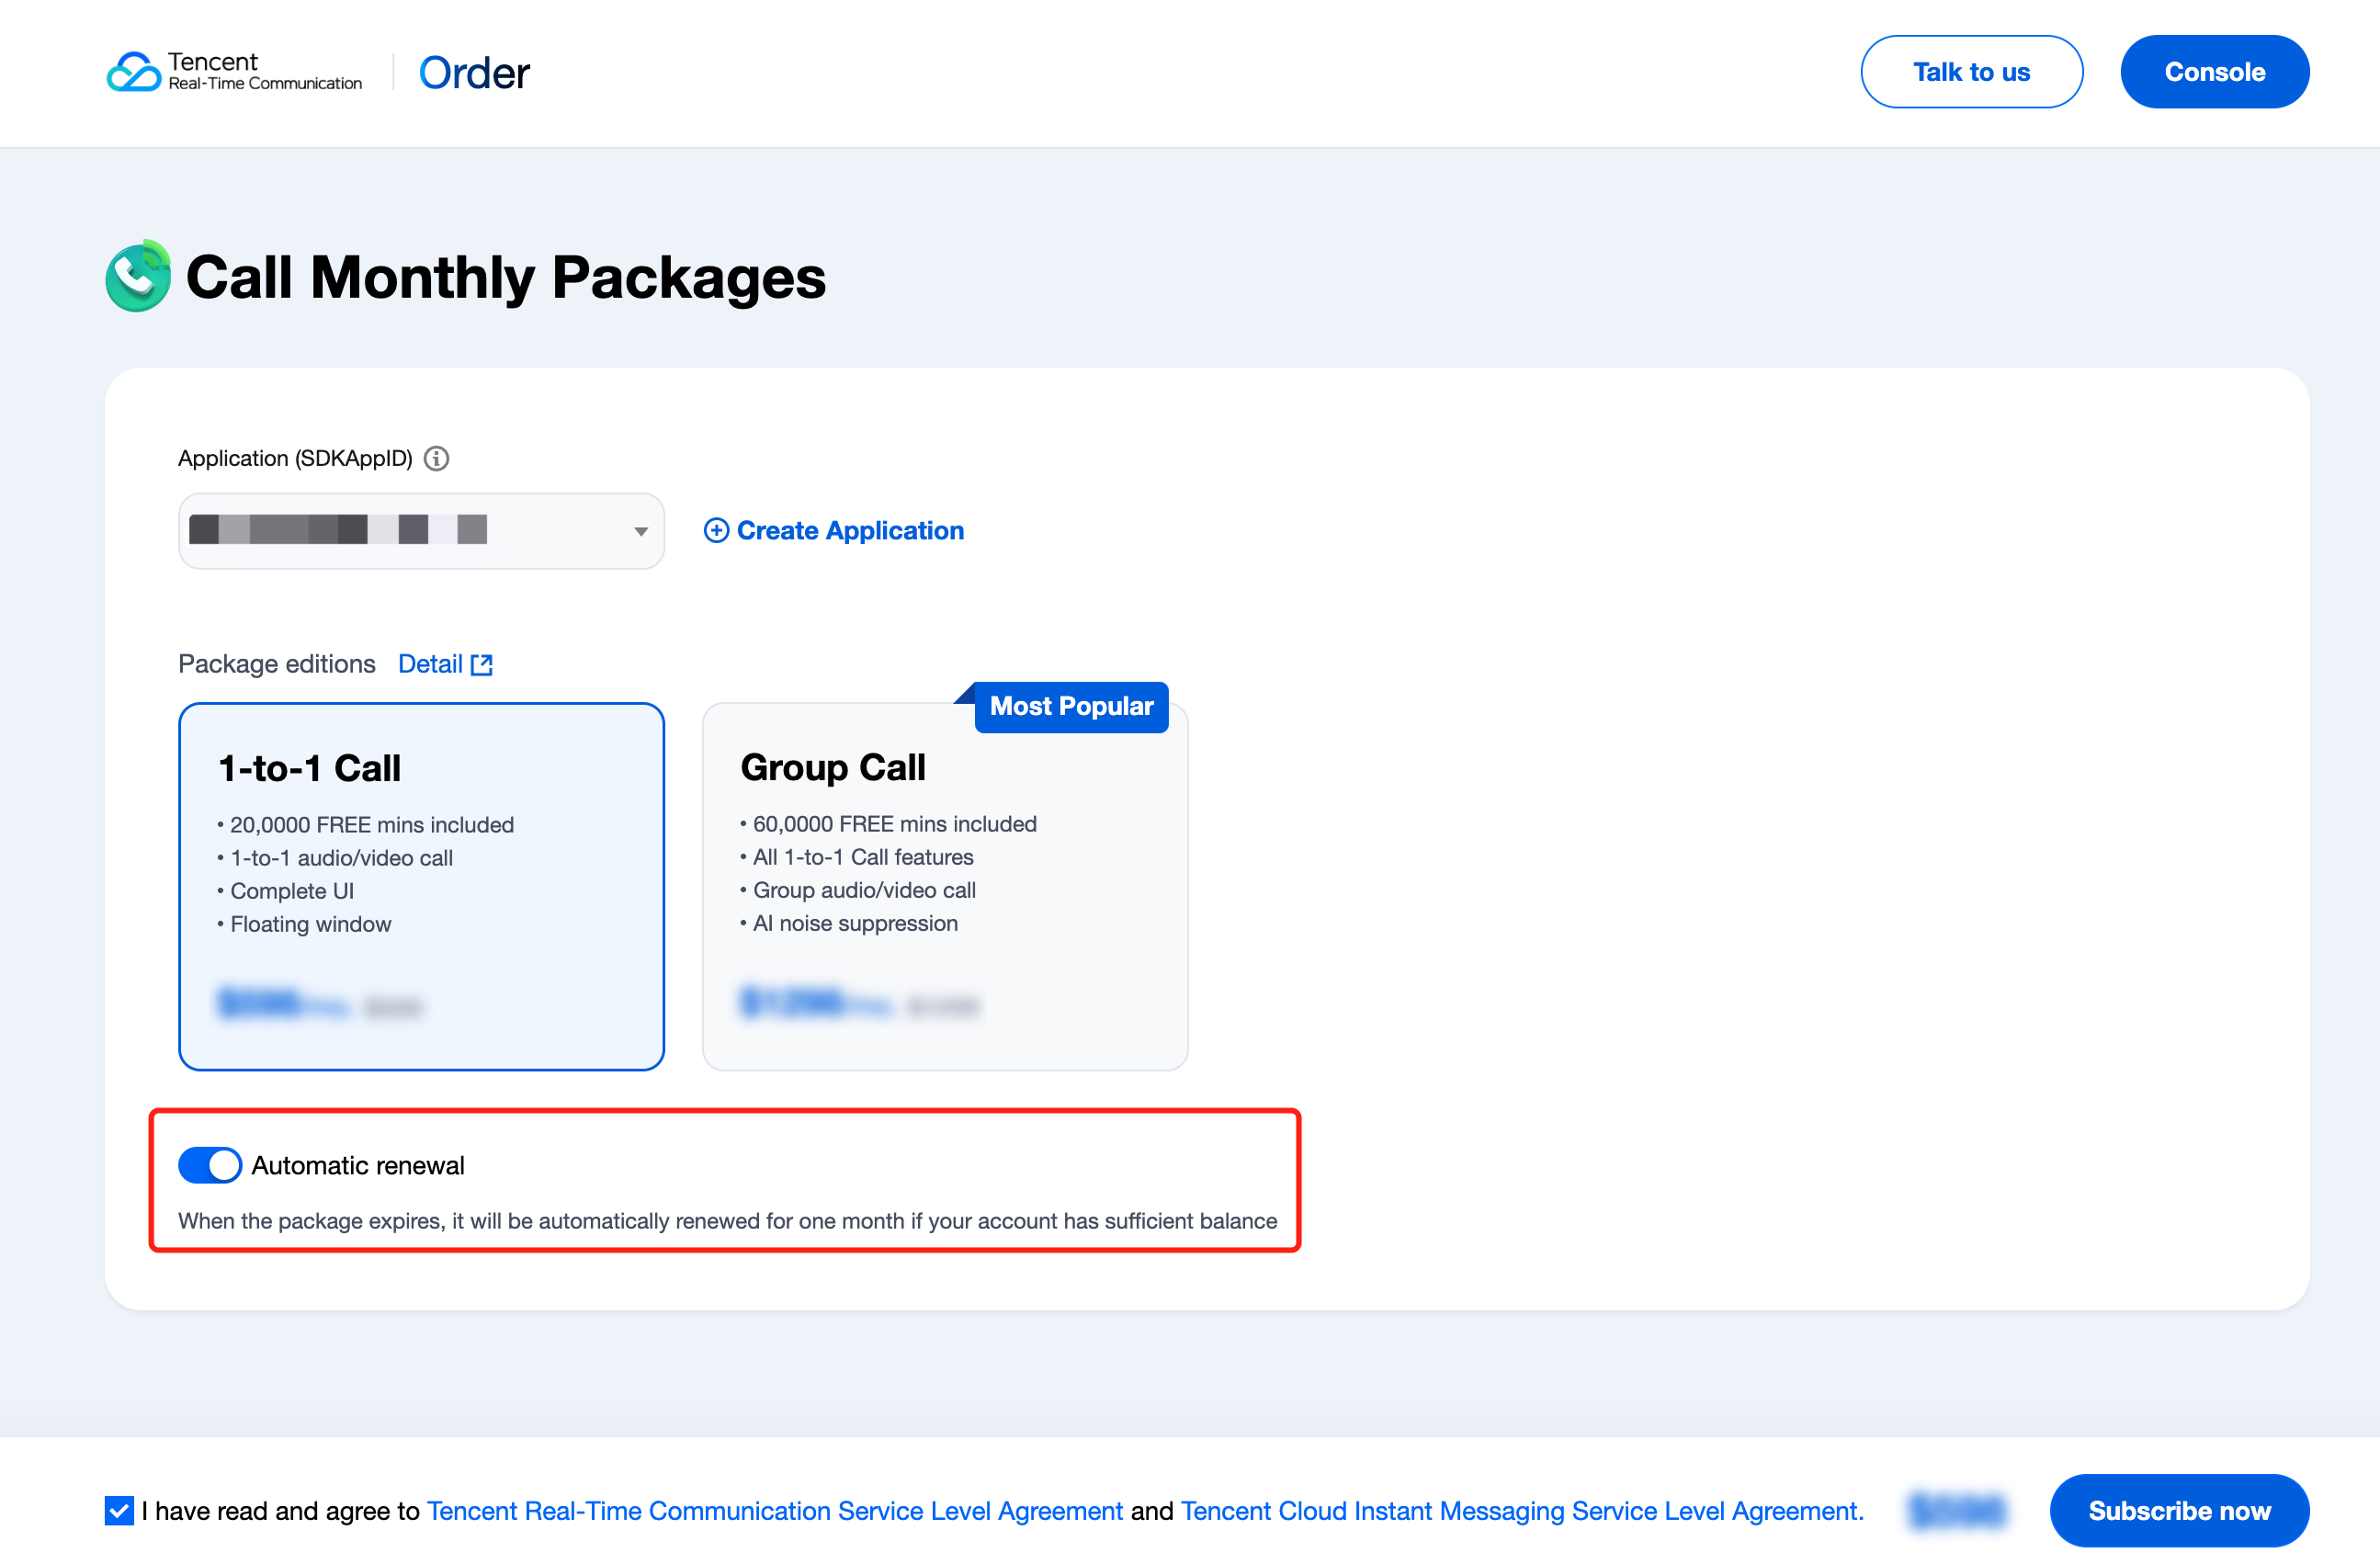Screen dimensions: 2380x1564
Task: Open the SDKAppID application dropdown
Action: [421, 531]
